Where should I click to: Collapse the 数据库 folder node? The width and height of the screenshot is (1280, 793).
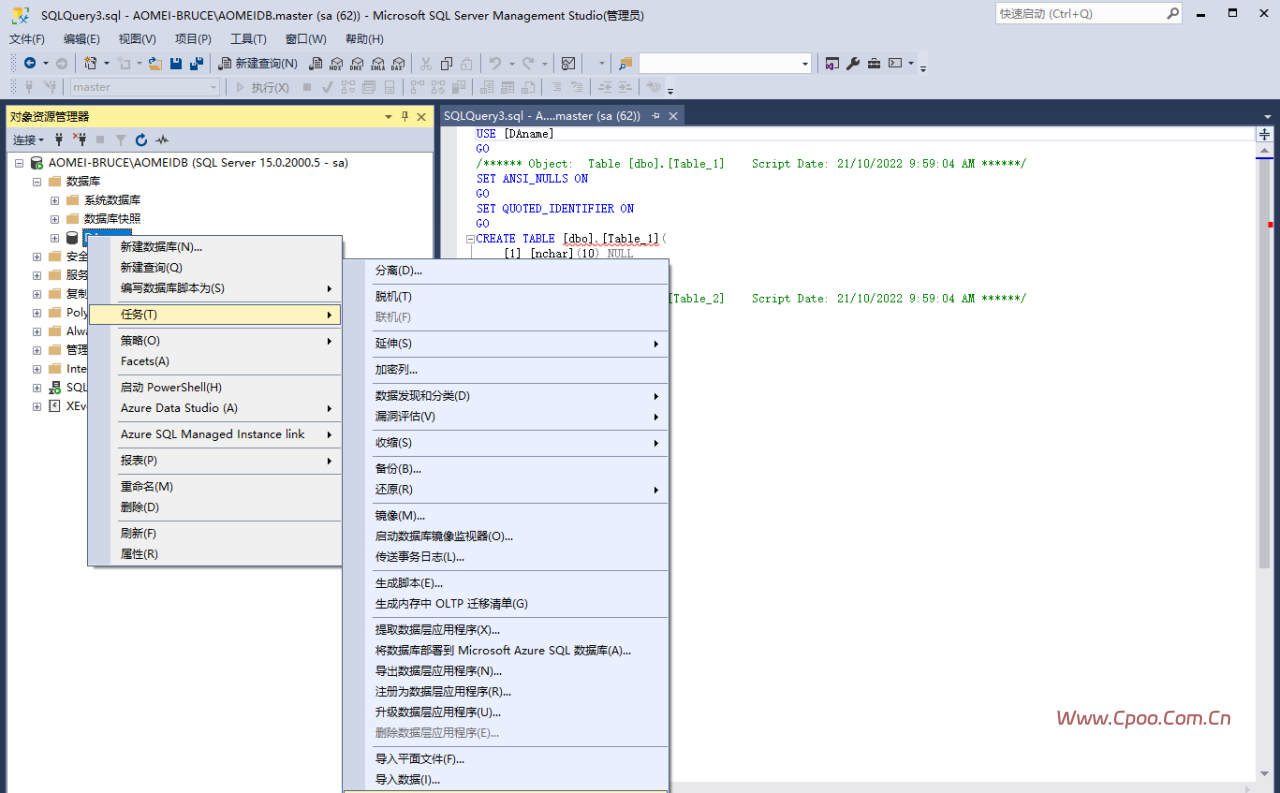click(37, 181)
